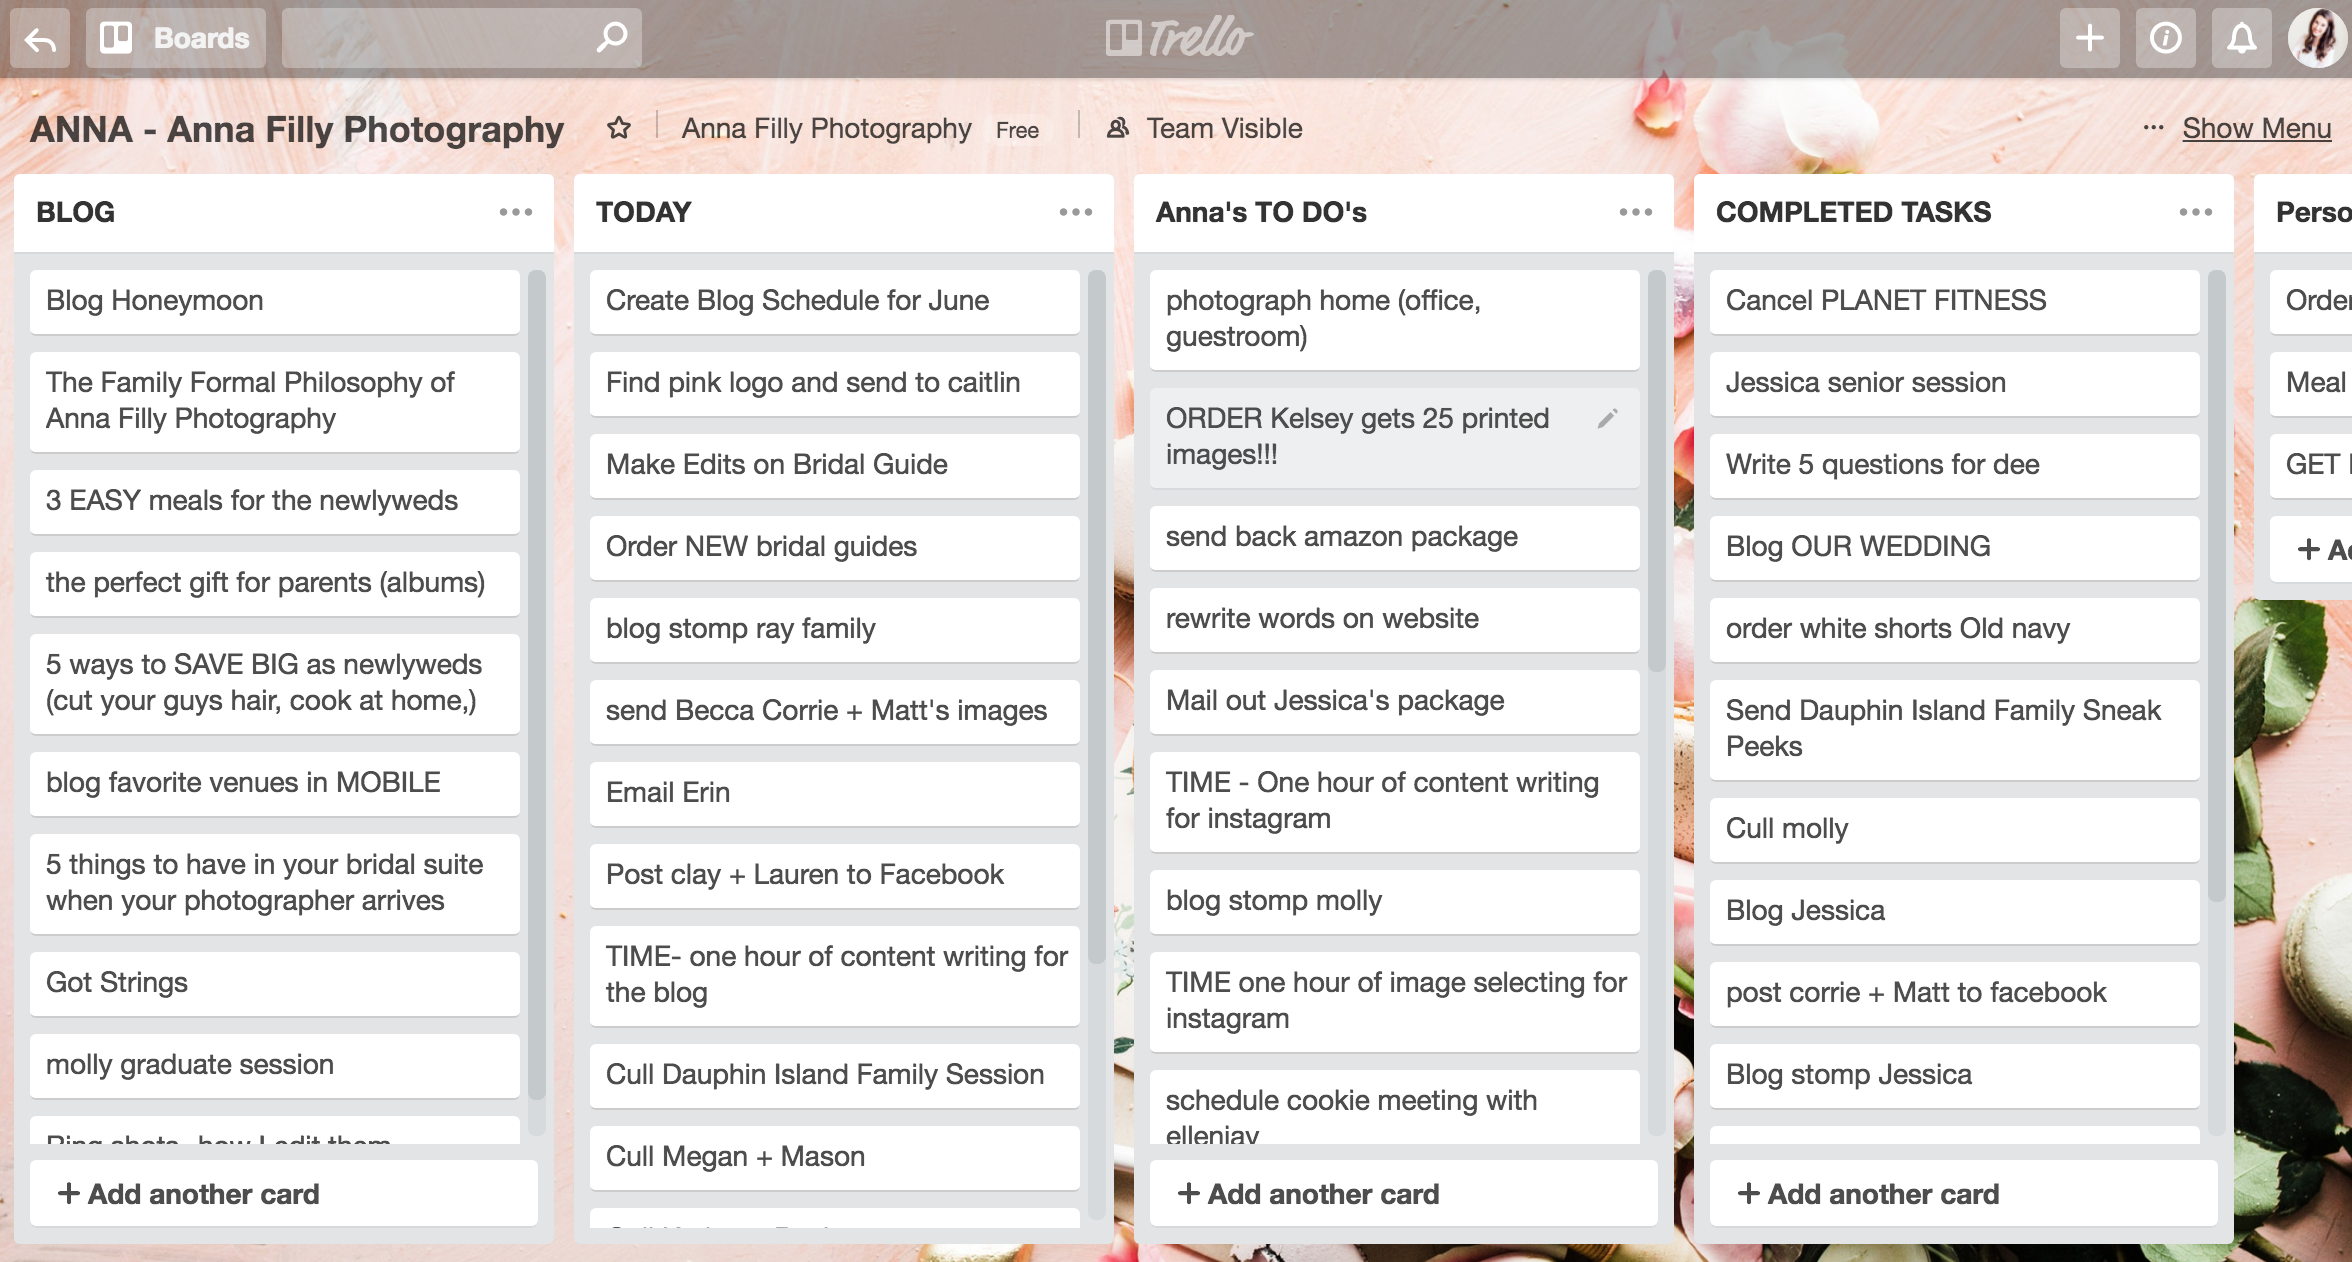Add another card to Anna's TO DO's
The image size is (2352, 1262).
point(1404,1194)
